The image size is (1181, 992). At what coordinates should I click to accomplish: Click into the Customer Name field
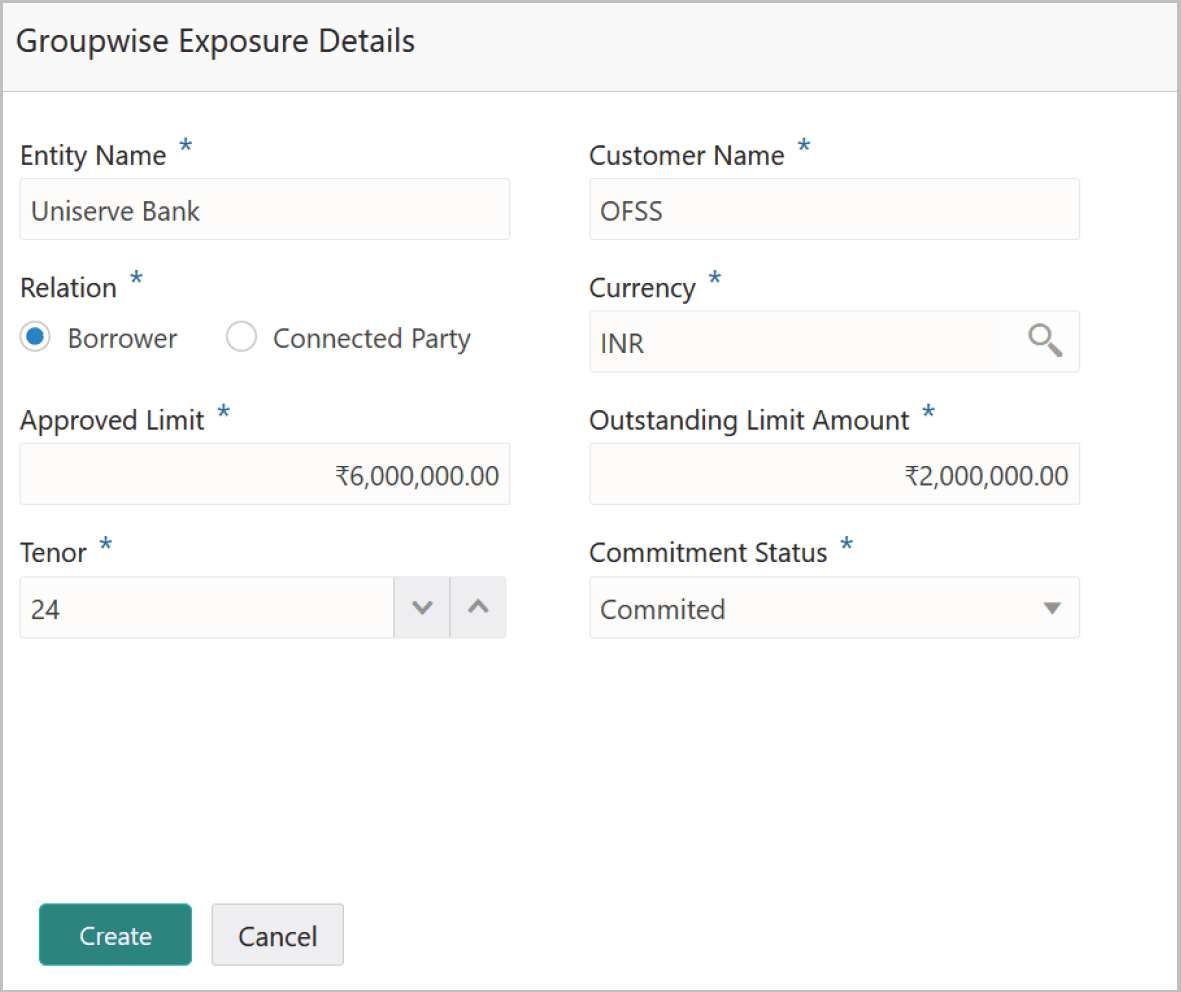pyautogui.click(x=834, y=210)
